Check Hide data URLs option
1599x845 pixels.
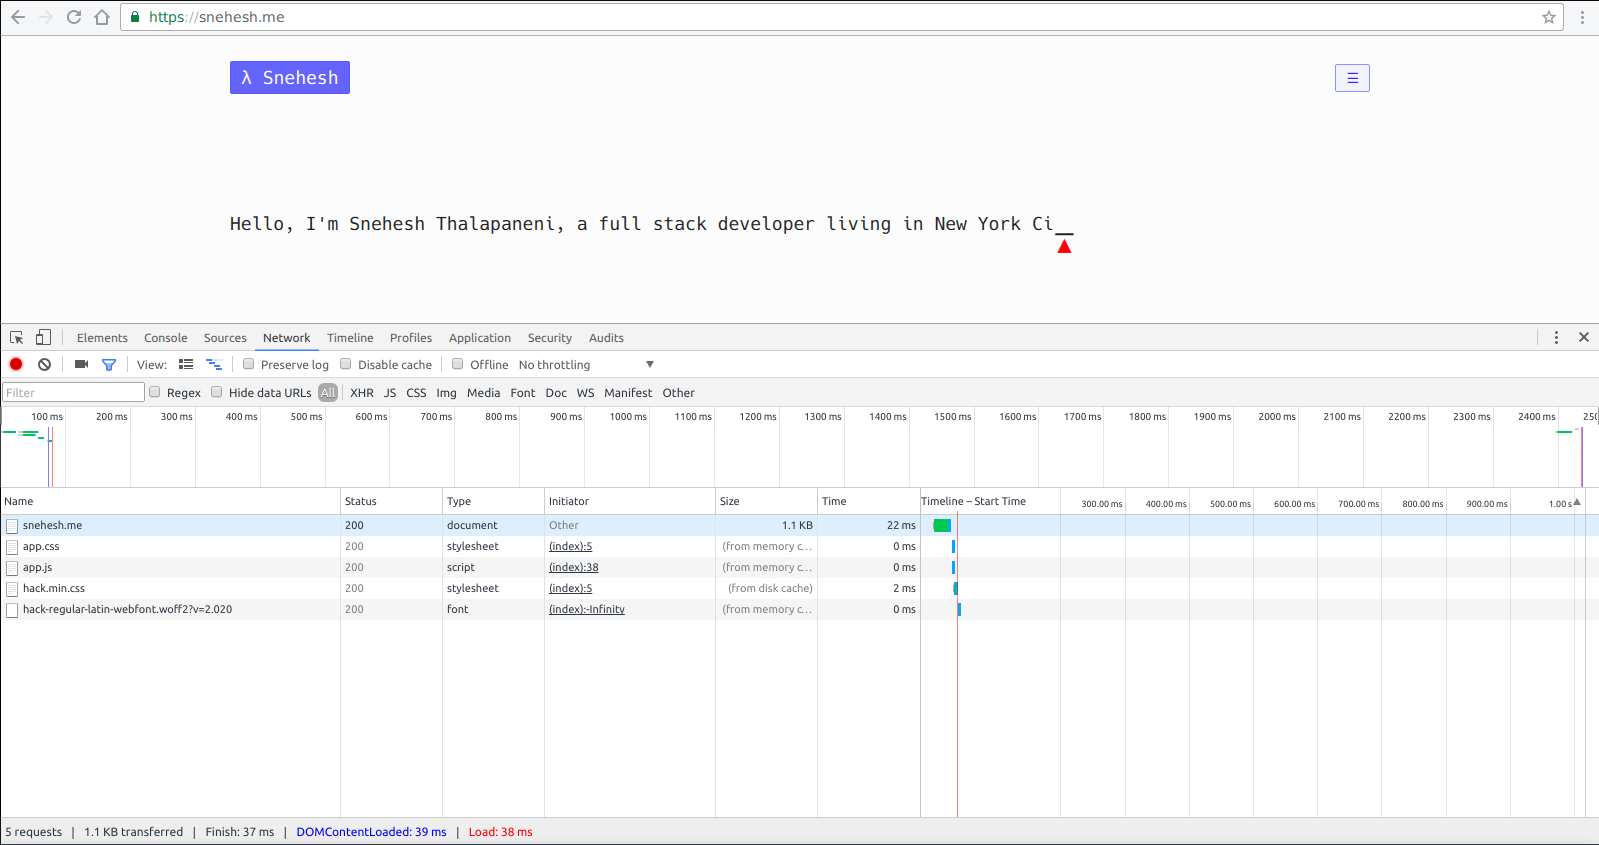coord(217,392)
